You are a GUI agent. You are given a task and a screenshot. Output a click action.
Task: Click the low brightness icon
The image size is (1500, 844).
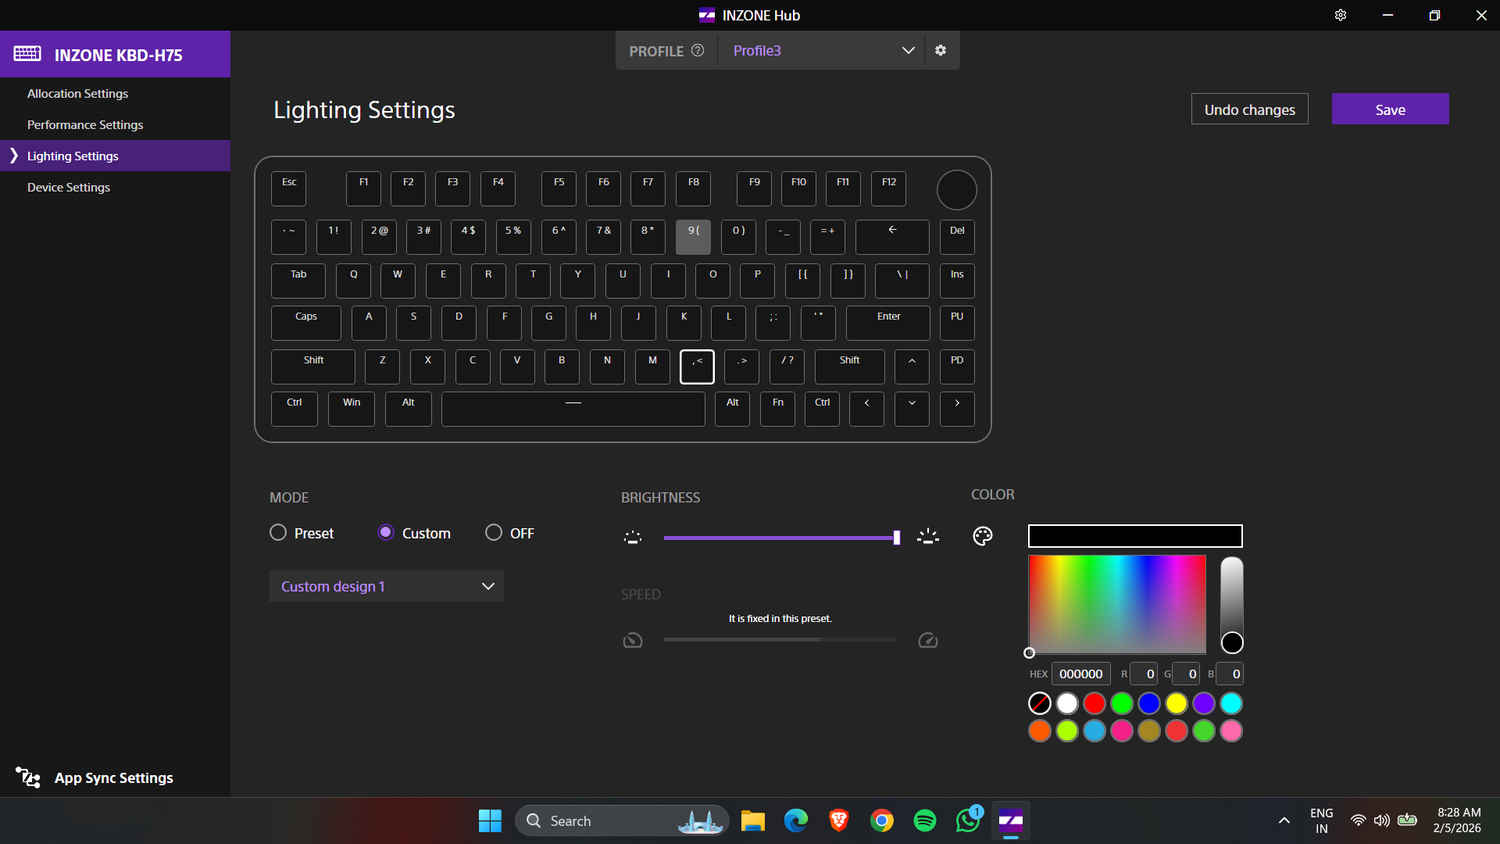tap(632, 537)
